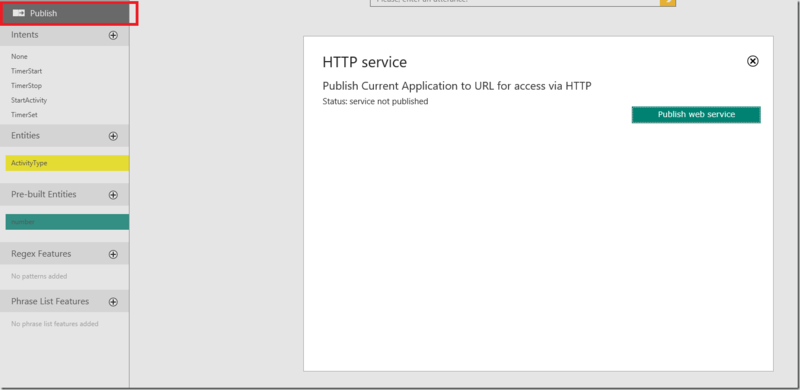Close the HTTP service dialog
Screen dimensions: 800x390
753,61
